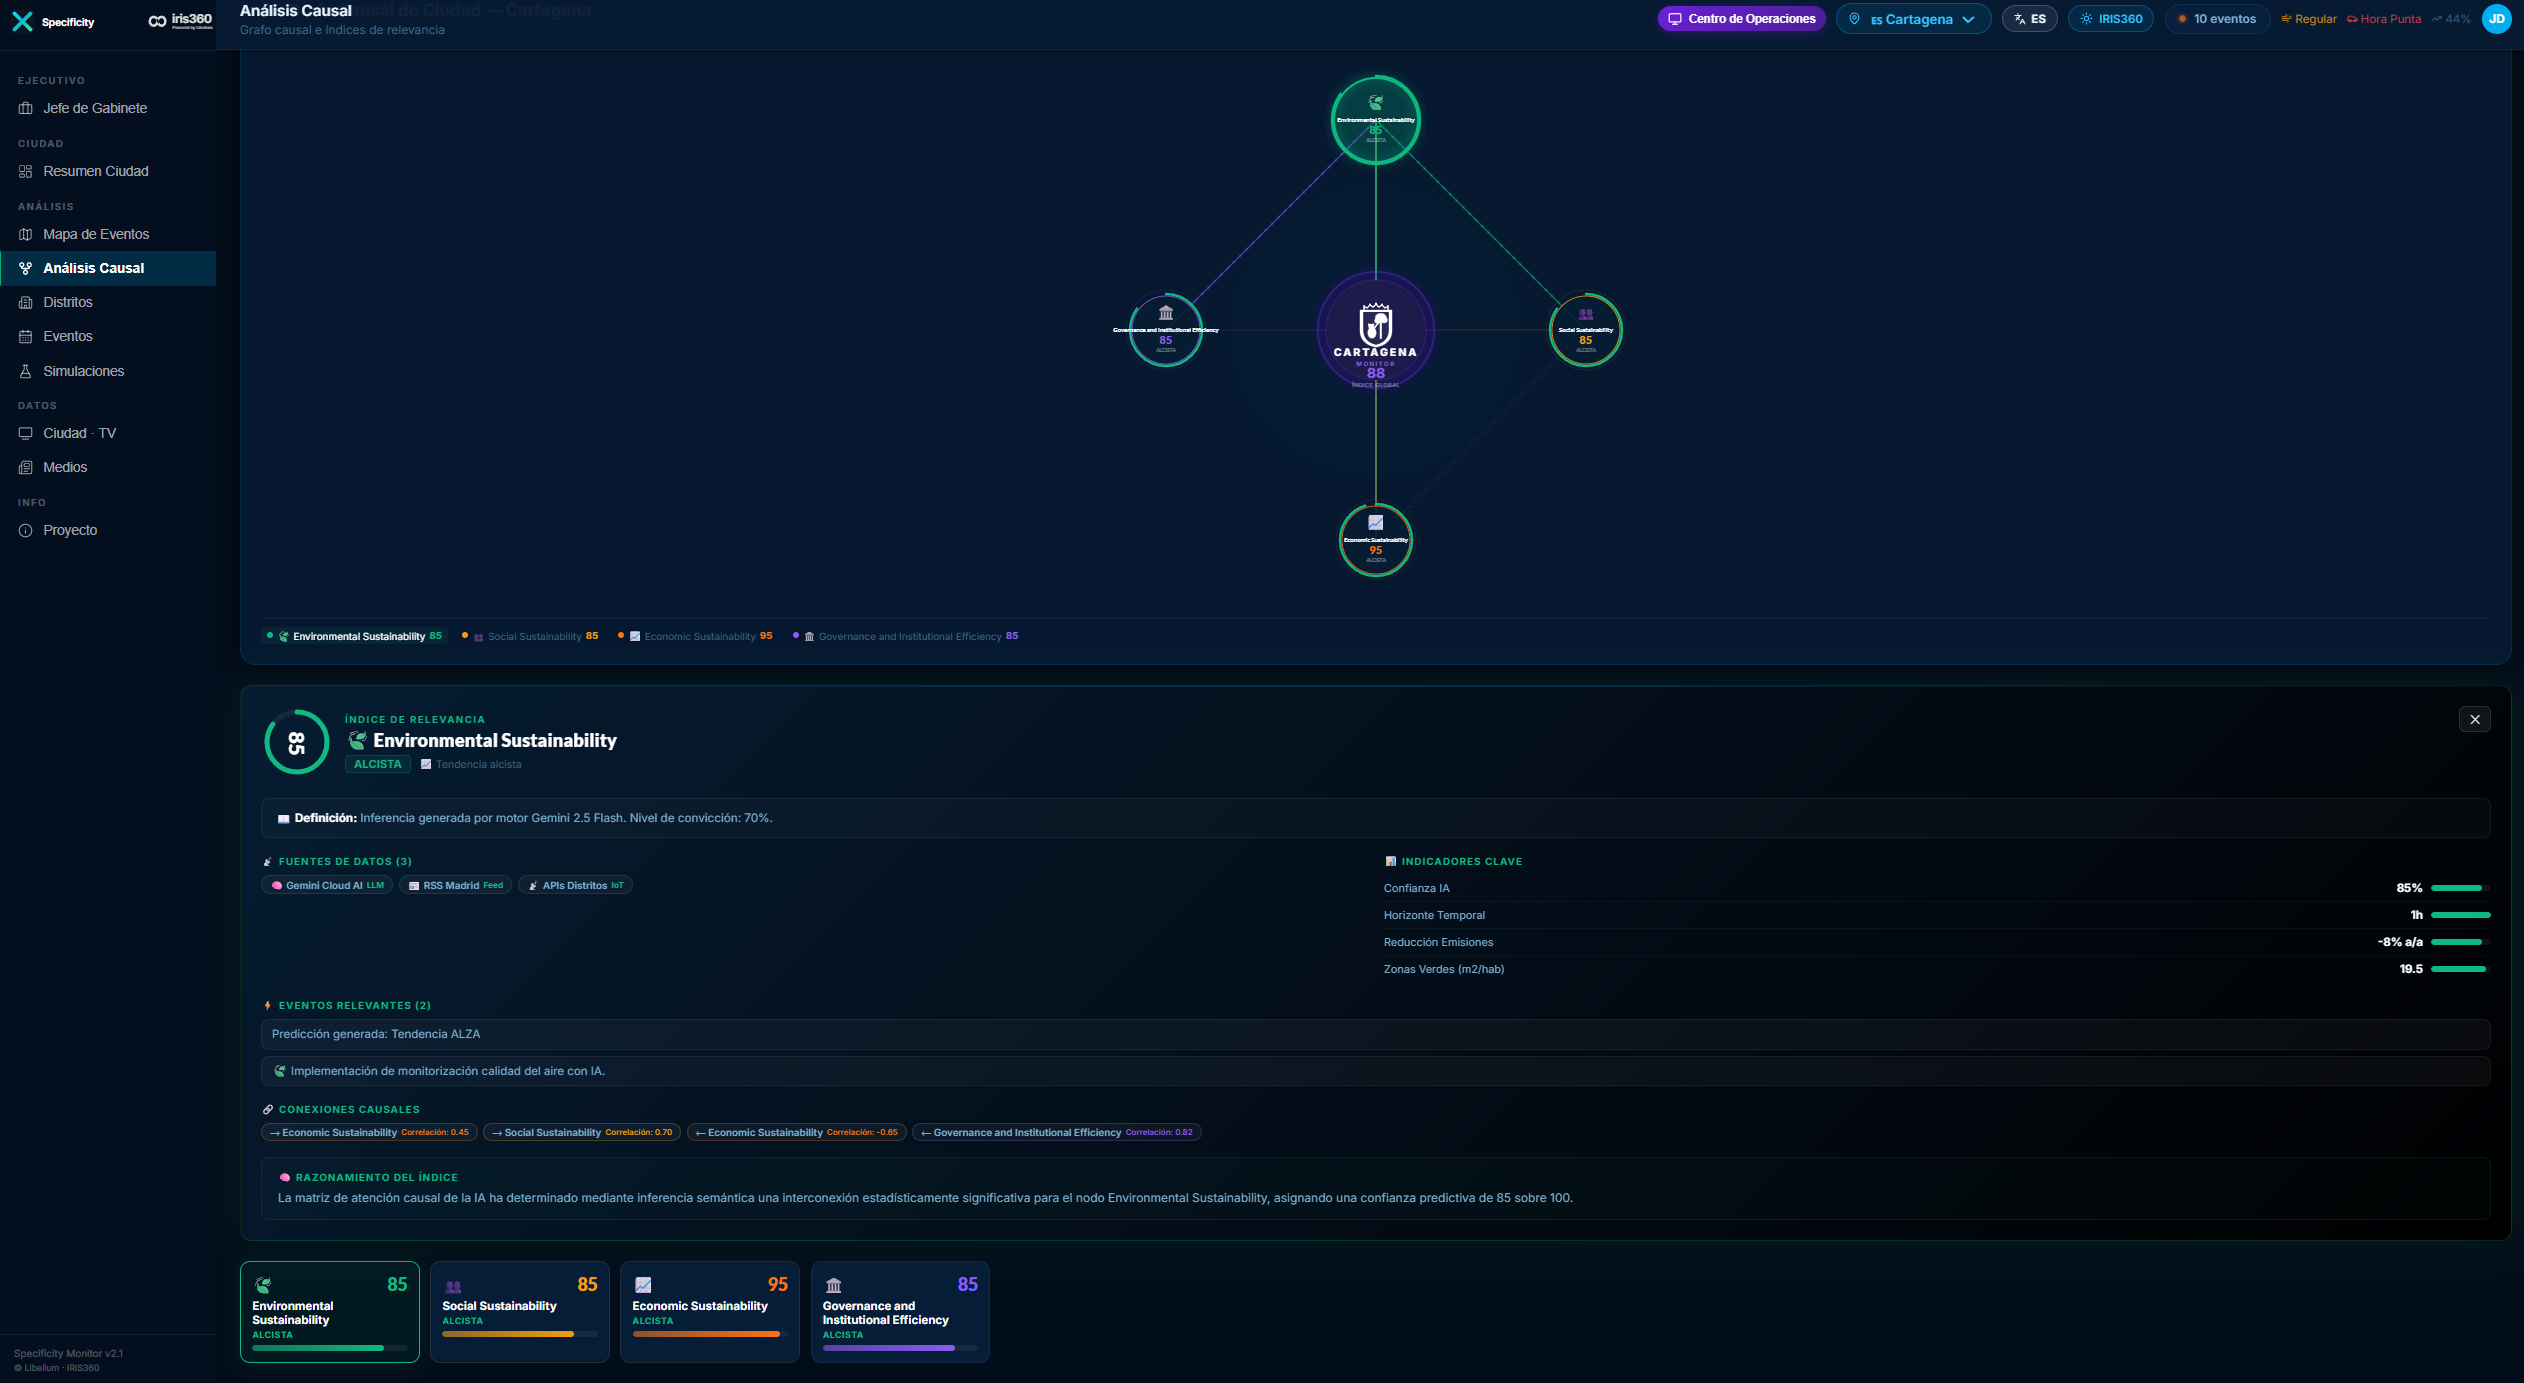Click the Environmental Sustainability node in graph

pos(1375,120)
